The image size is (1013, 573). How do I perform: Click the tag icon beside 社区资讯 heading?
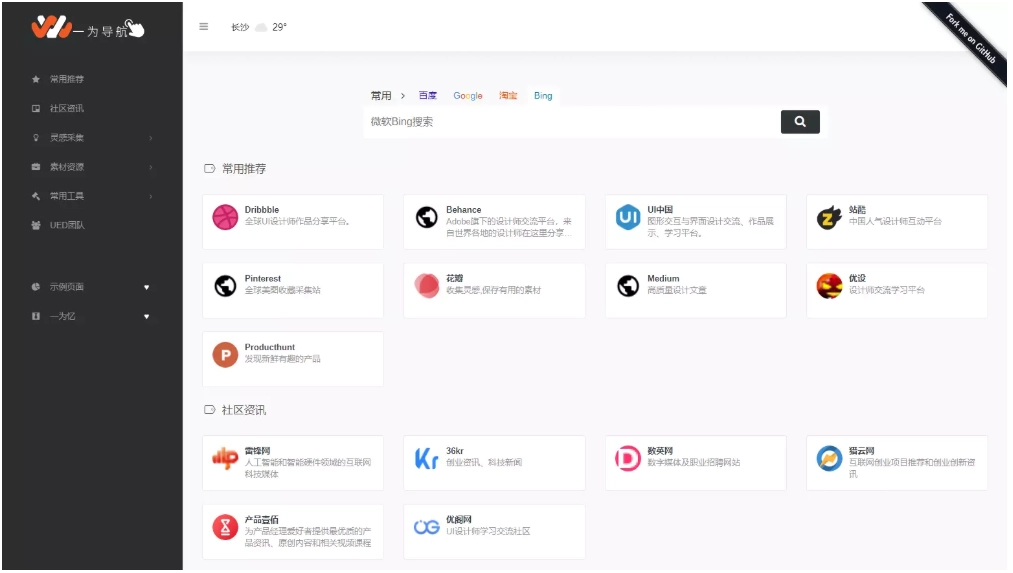pos(209,410)
